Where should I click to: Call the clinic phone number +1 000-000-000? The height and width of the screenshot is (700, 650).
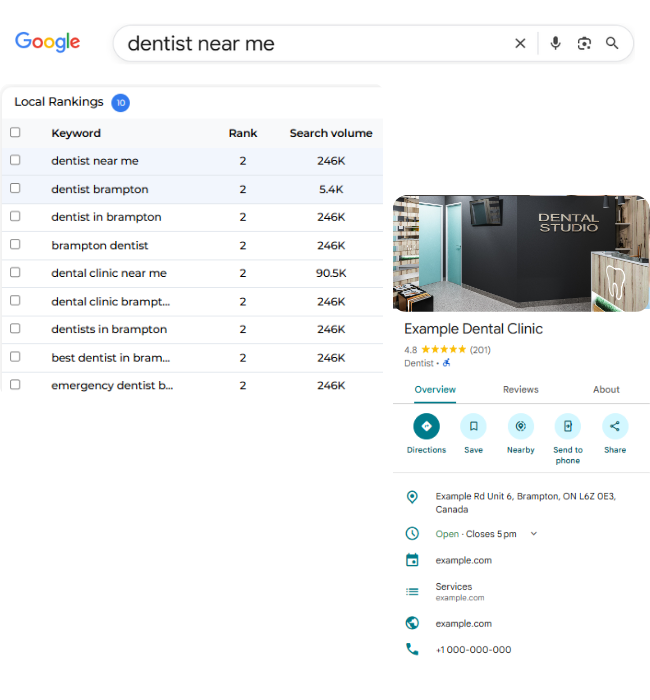pyautogui.click(x=473, y=650)
